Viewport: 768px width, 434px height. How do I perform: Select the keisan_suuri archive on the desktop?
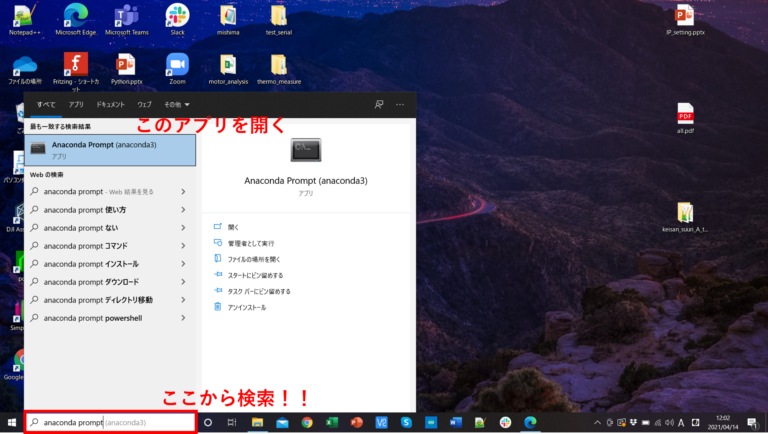click(685, 217)
